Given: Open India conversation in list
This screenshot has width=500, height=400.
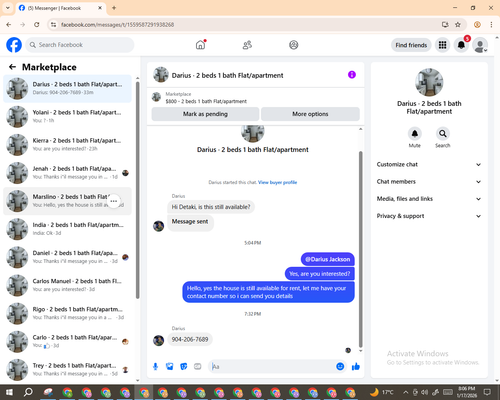Looking at the screenshot, I should point(67,229).
